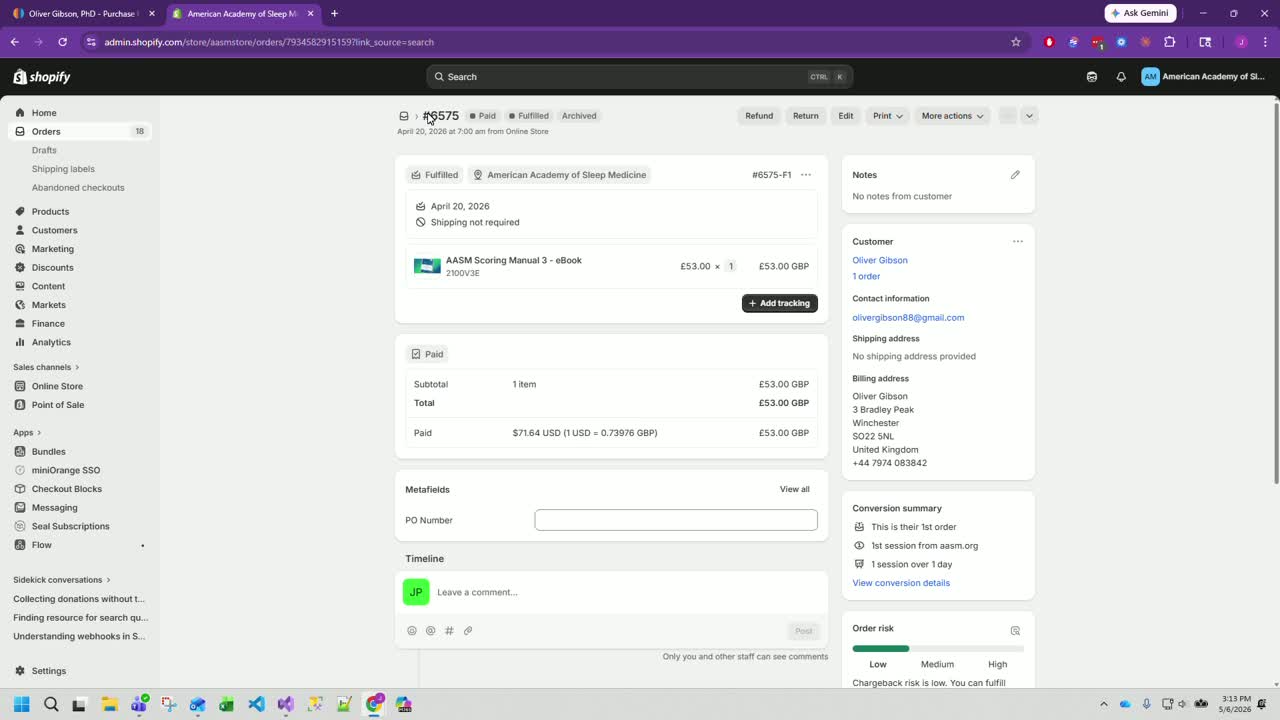Open a new browser tab

334,14
